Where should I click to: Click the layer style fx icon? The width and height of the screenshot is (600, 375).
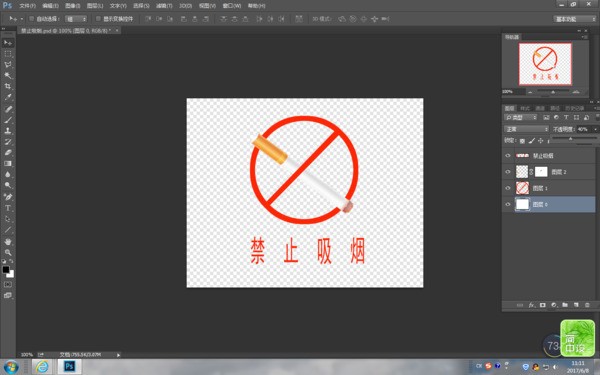click(x=532, y=305)
